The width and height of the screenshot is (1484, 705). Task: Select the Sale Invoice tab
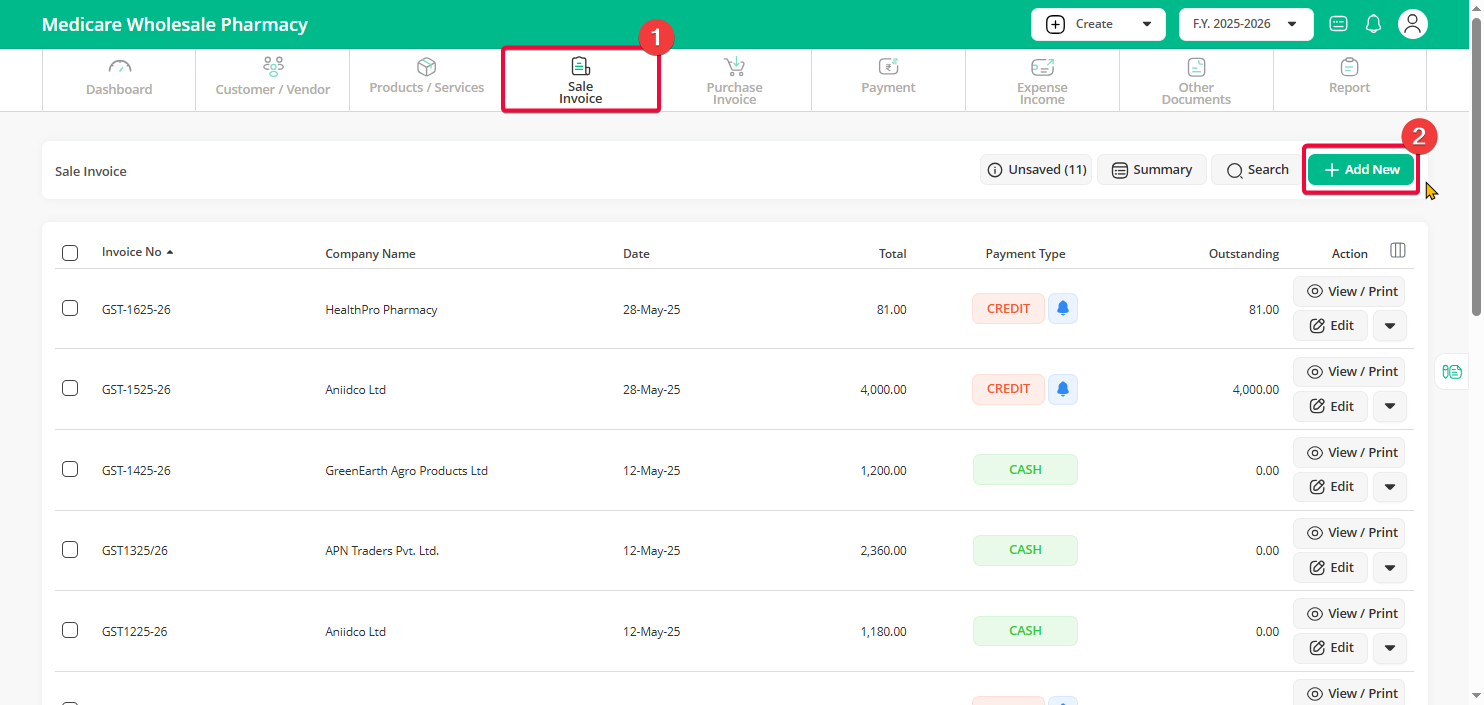[x=581, y=81]
